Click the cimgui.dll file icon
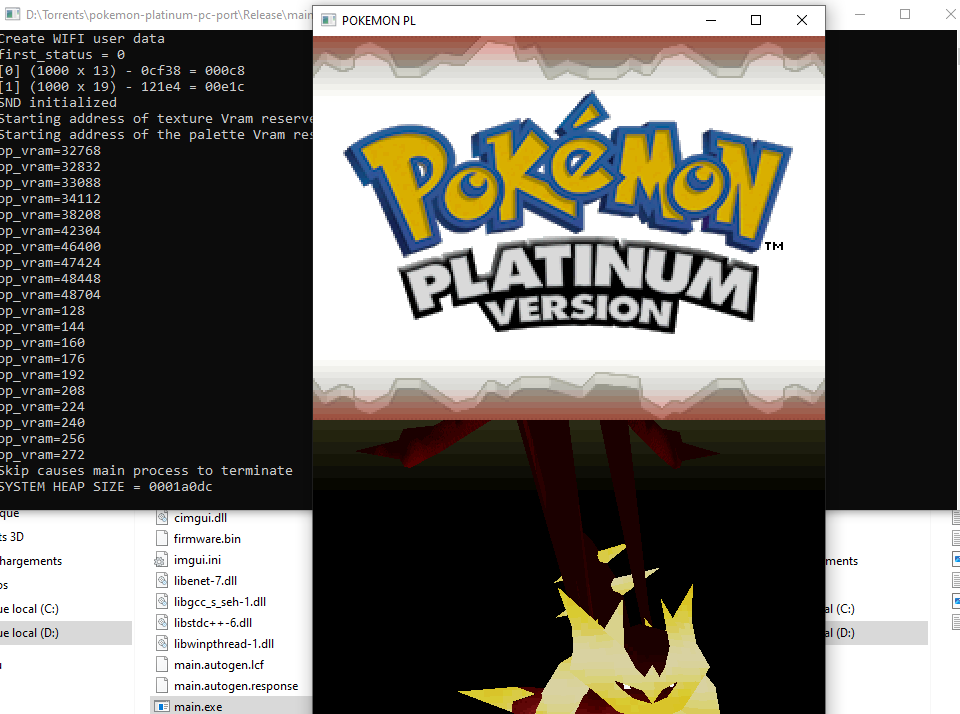 [162, 518]
